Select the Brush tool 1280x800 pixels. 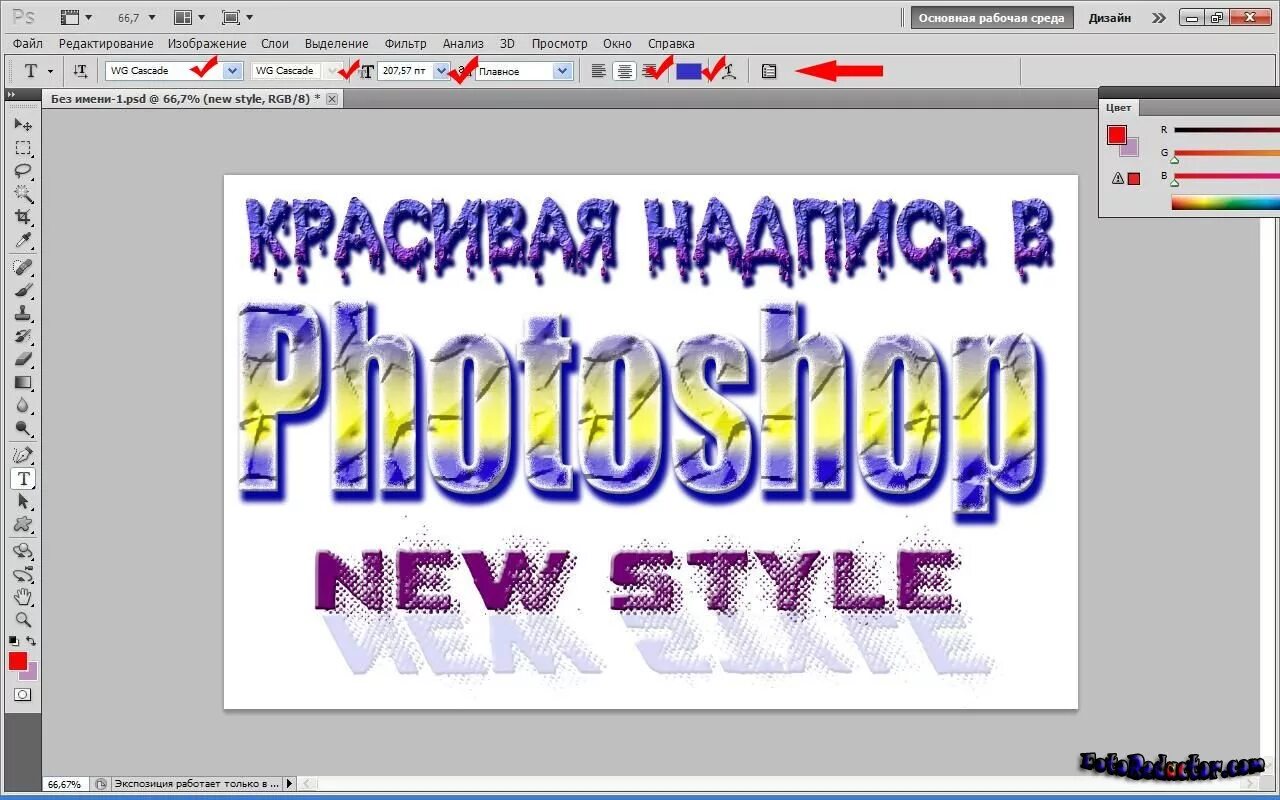[x=23, y=290]
